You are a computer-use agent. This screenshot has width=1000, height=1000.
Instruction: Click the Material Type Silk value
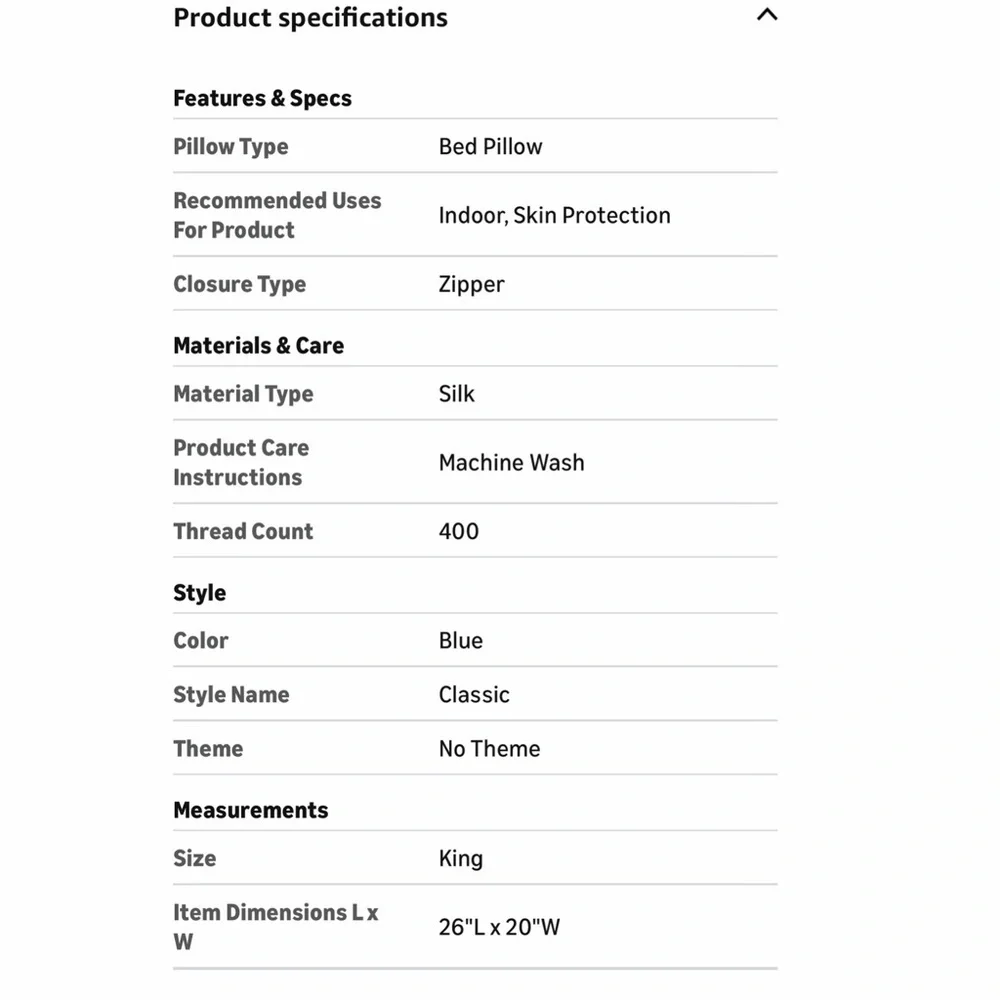[x=457, y=394]
